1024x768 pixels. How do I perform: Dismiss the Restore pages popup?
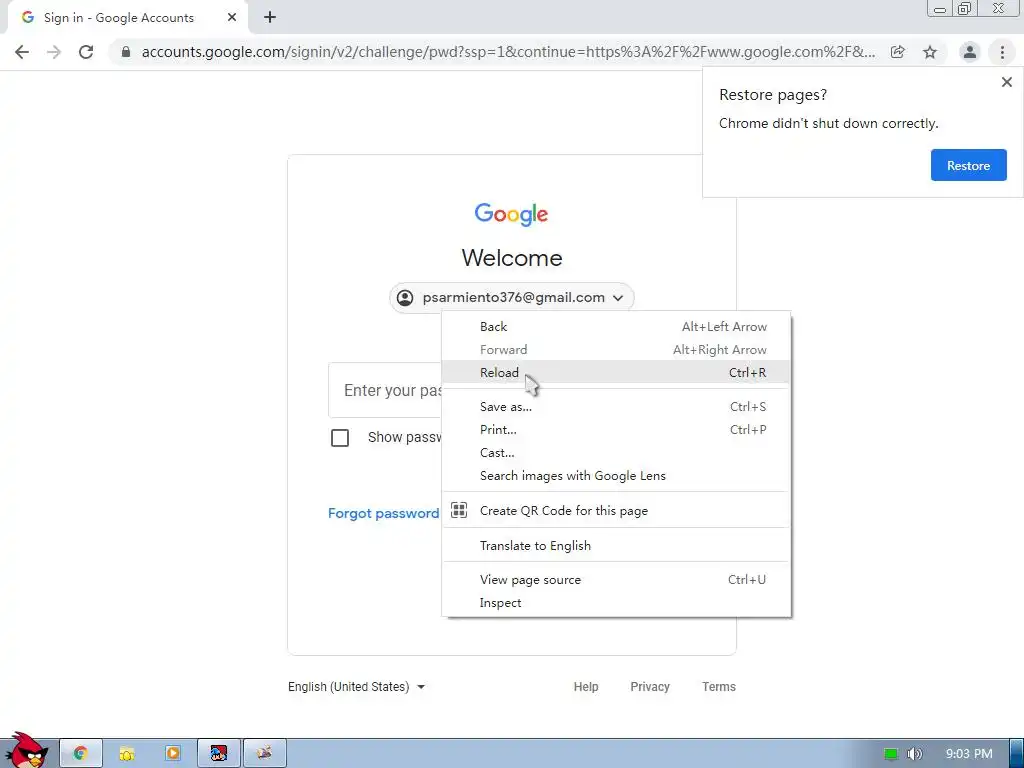tap(1006, 82)
